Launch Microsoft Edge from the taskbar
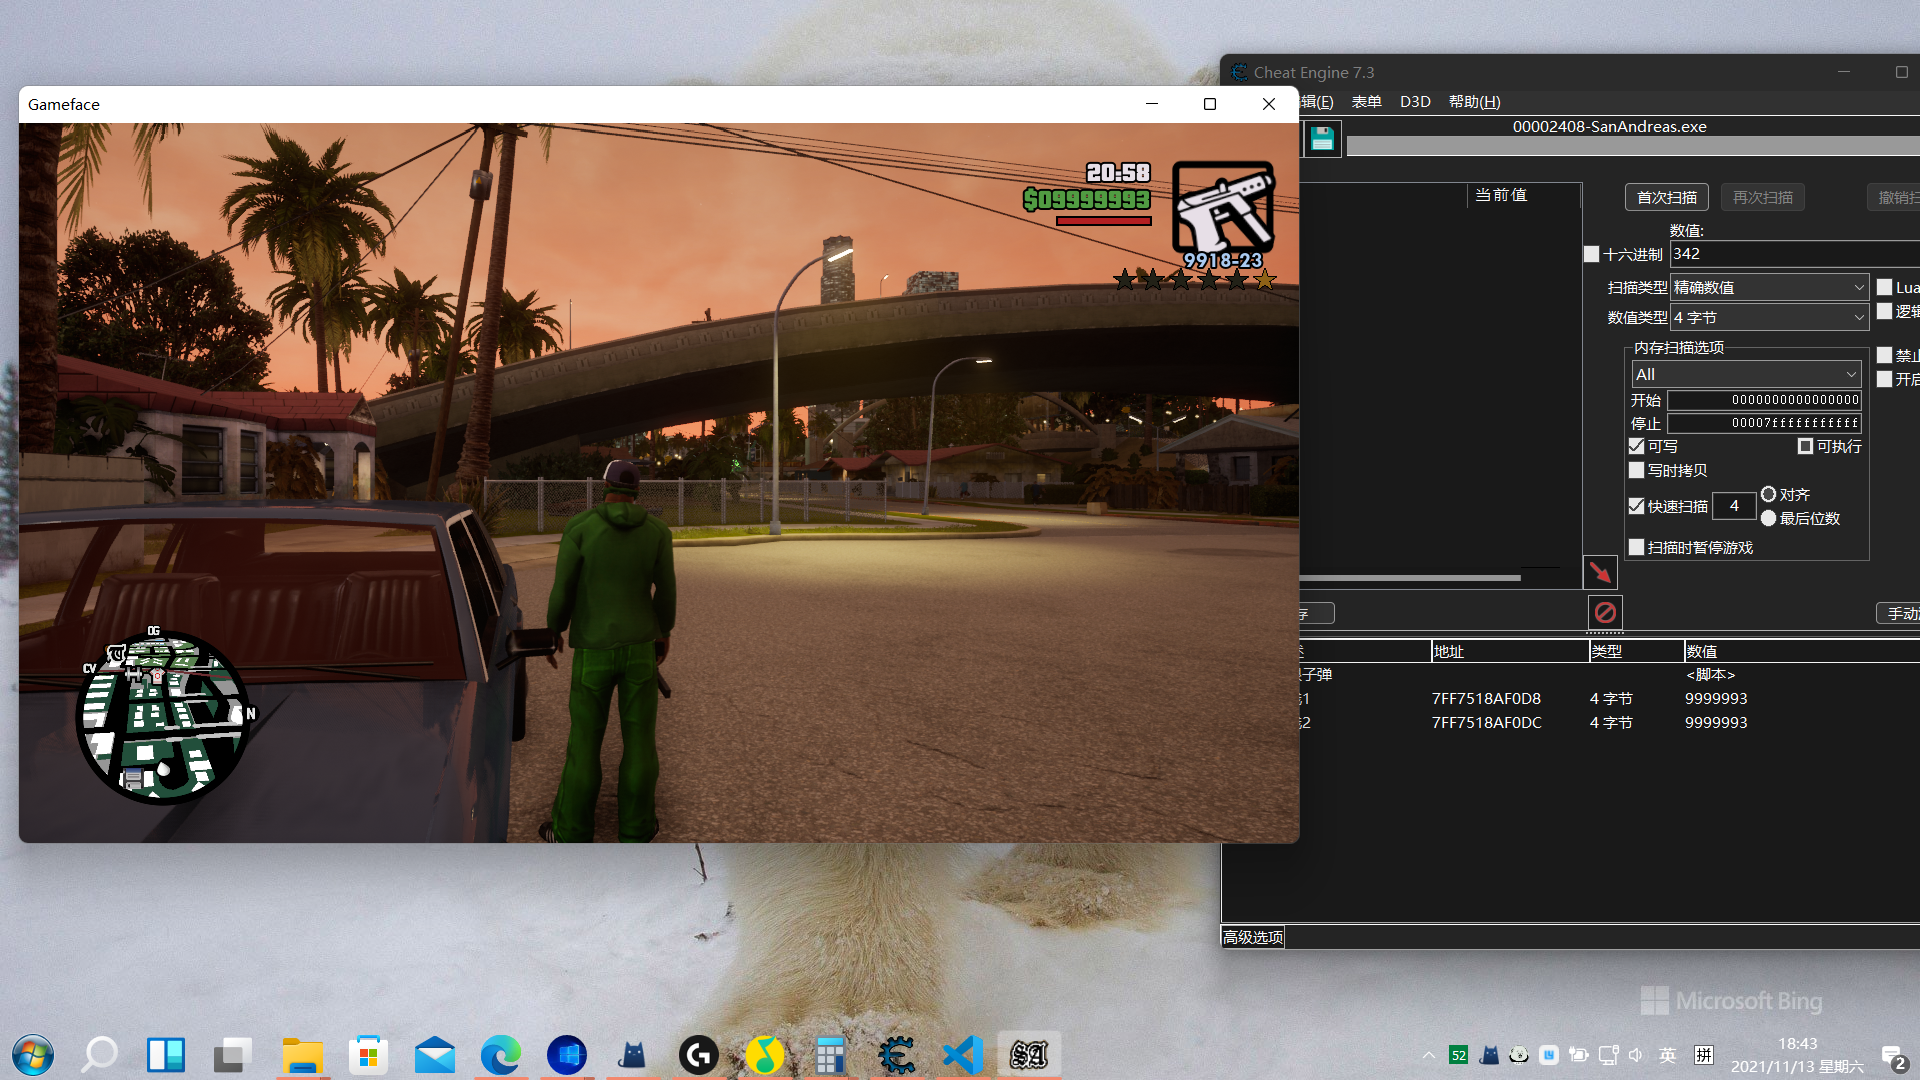Viewport: 1920px width, 1080px height. coord(500,1055)
